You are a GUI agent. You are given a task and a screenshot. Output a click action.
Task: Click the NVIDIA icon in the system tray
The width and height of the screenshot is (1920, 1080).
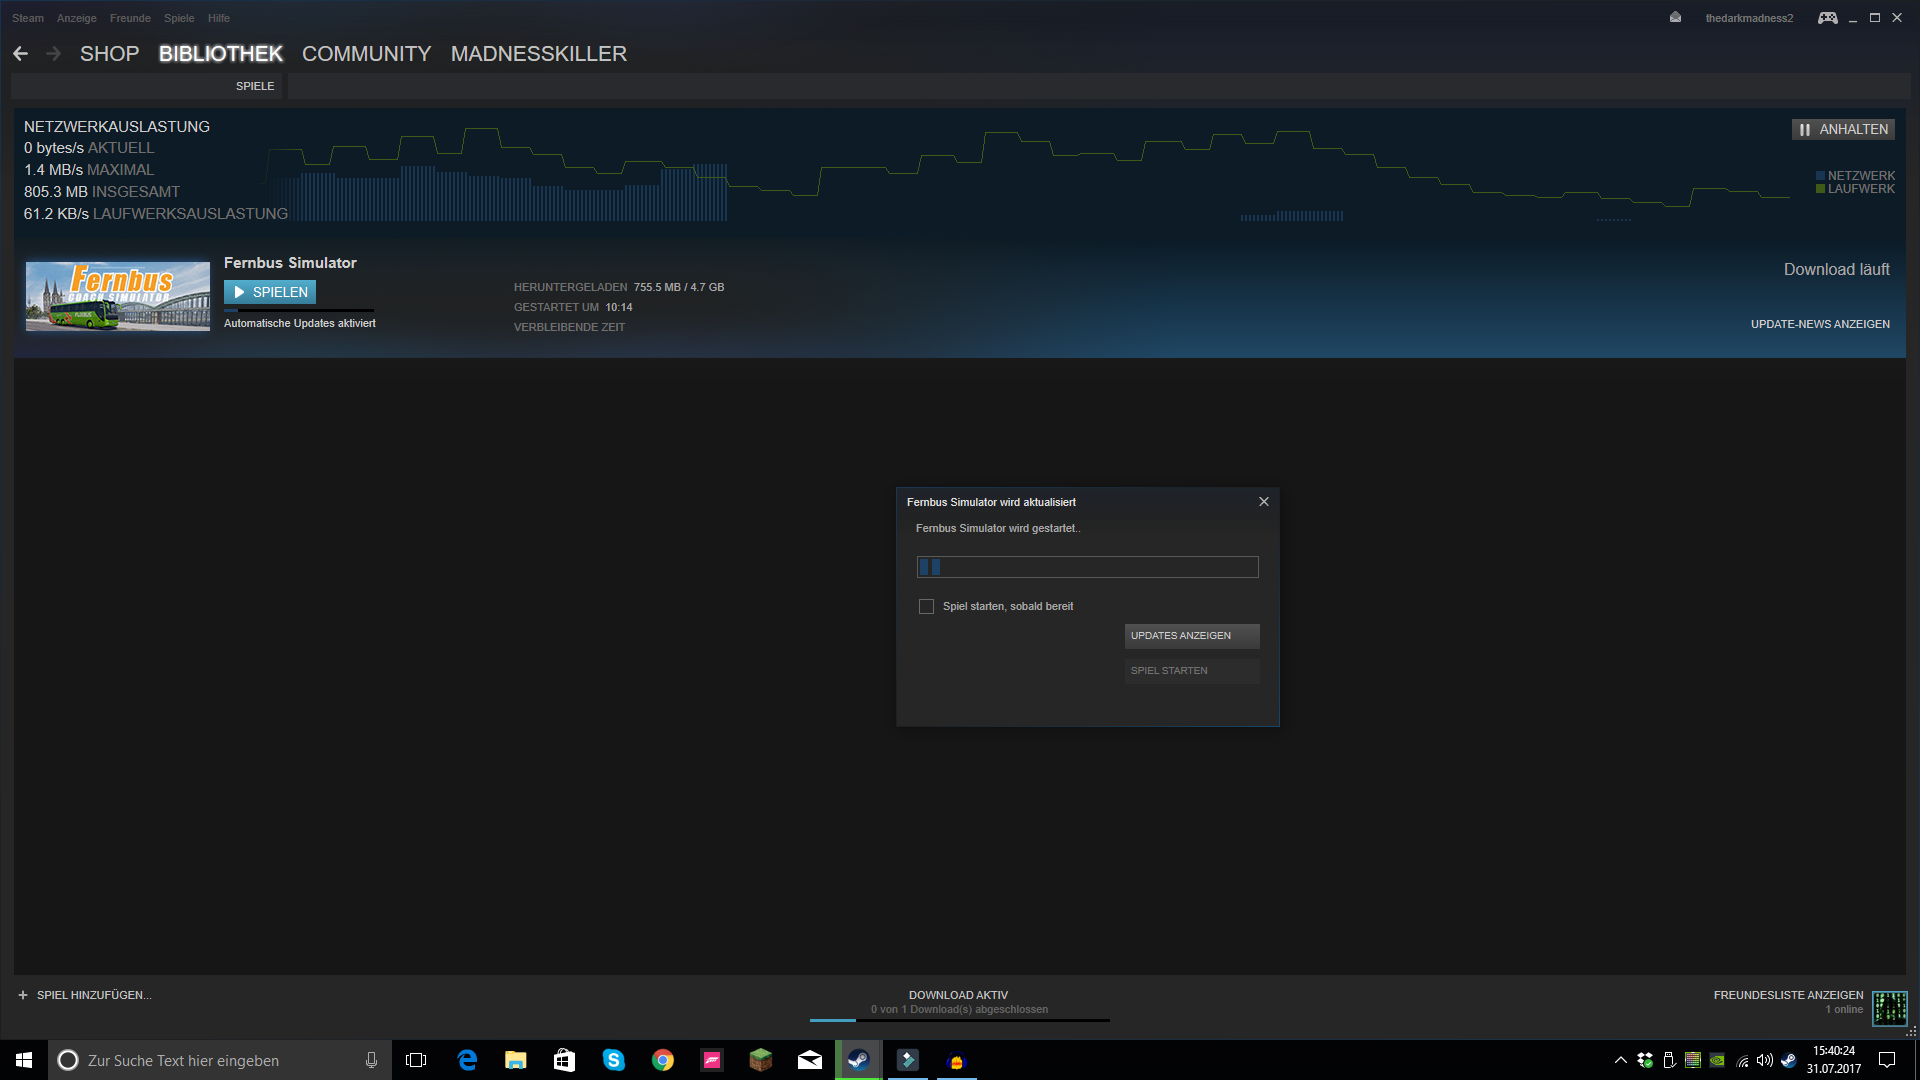click(1717, 1061)
